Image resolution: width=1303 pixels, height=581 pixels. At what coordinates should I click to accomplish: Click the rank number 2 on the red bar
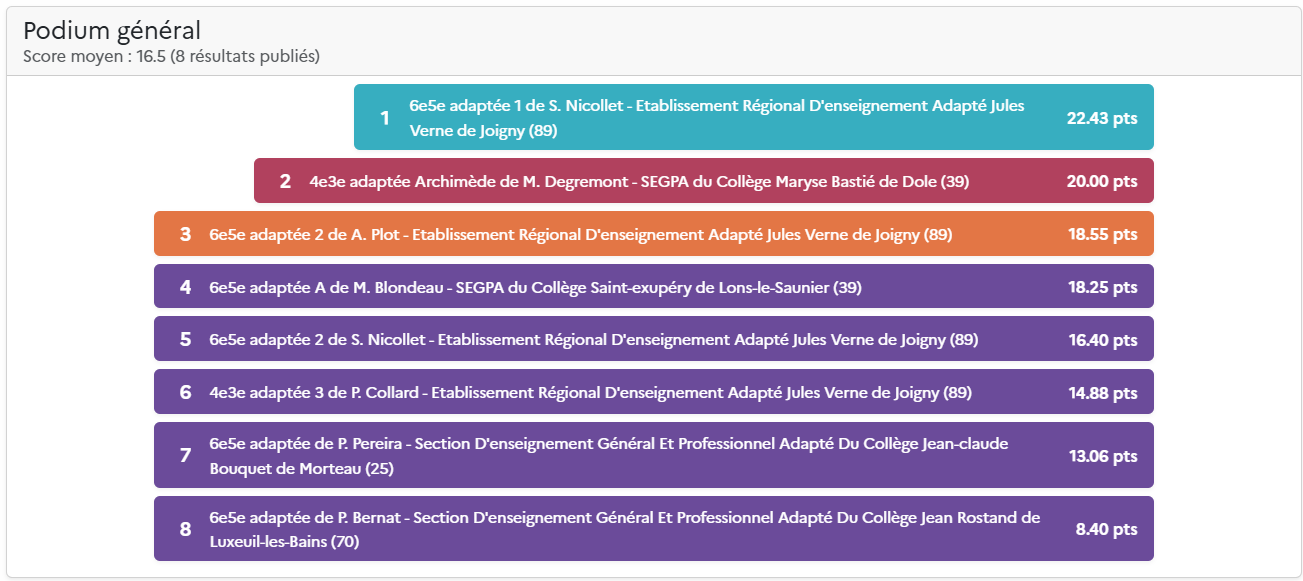(285, 182)
